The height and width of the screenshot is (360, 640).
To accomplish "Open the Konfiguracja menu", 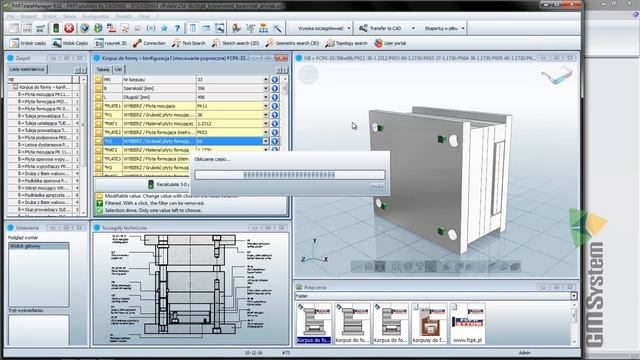I will coord(96,16).
